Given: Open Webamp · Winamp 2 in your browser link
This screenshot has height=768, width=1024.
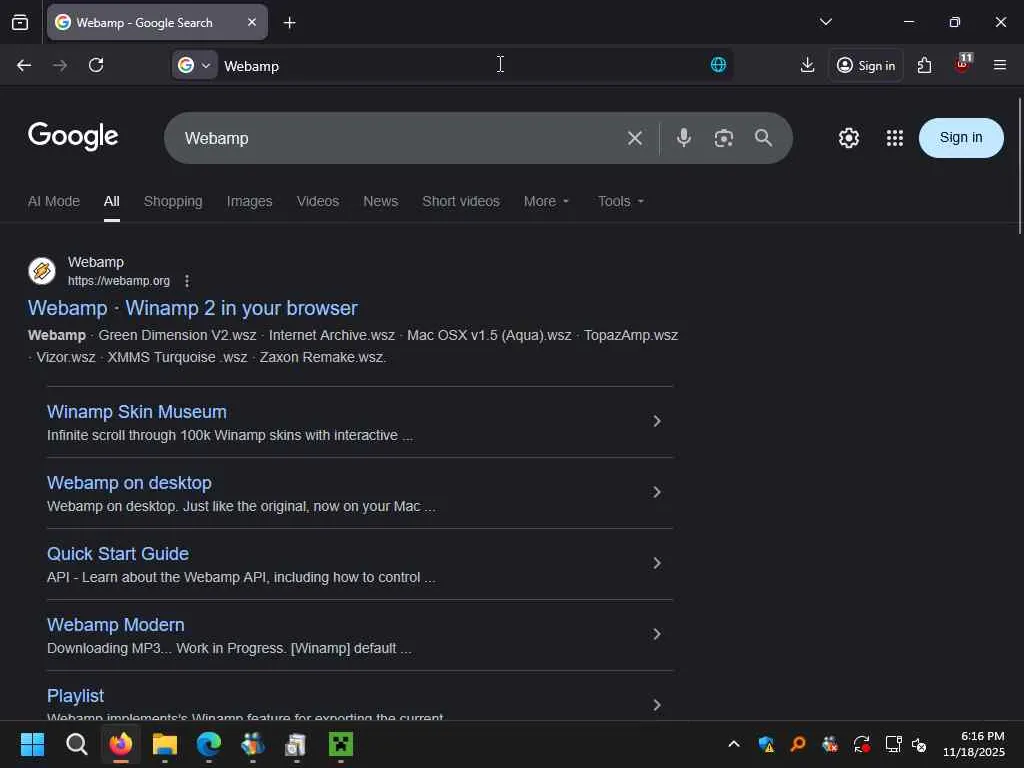Looking at the screenshot, I should point(193,308).
